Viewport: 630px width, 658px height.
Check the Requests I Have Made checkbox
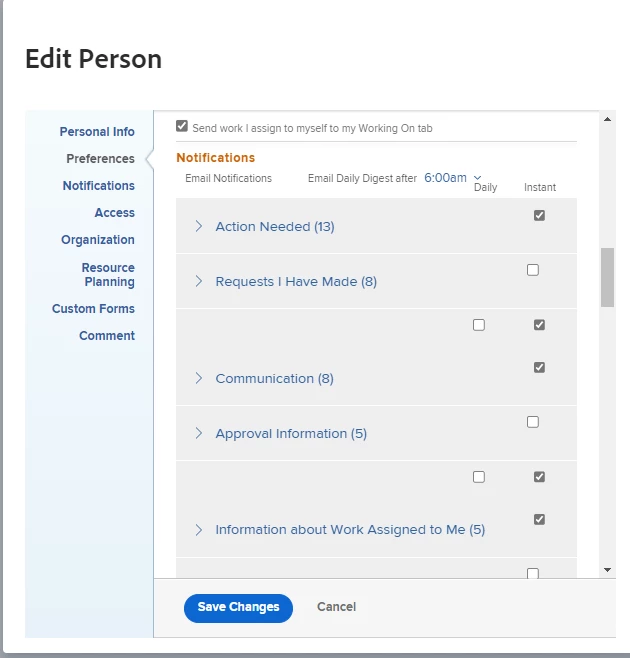coord(533,270)
